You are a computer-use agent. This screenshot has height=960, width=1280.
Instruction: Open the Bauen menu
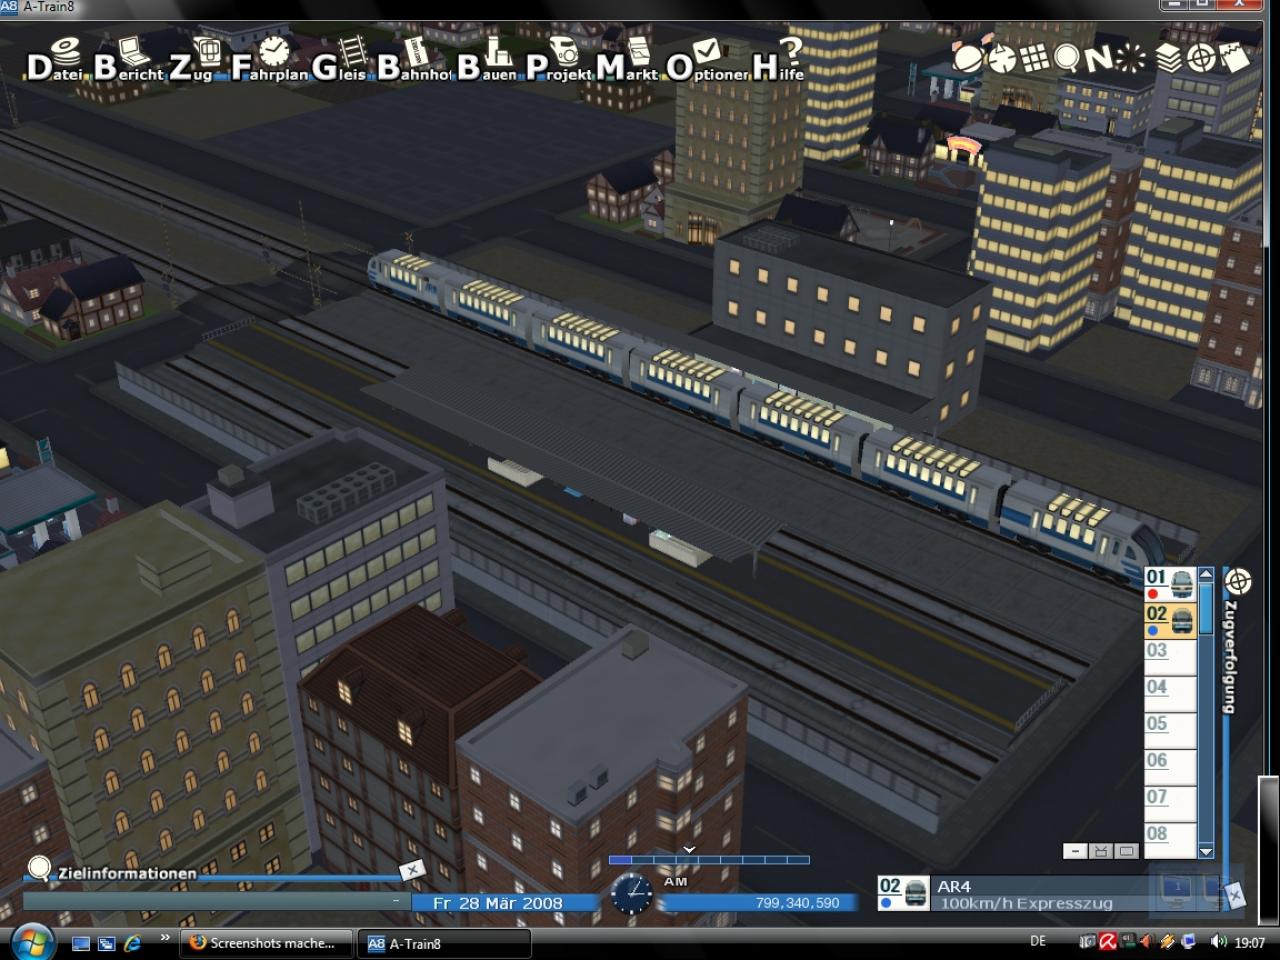(x=487, y=60)
